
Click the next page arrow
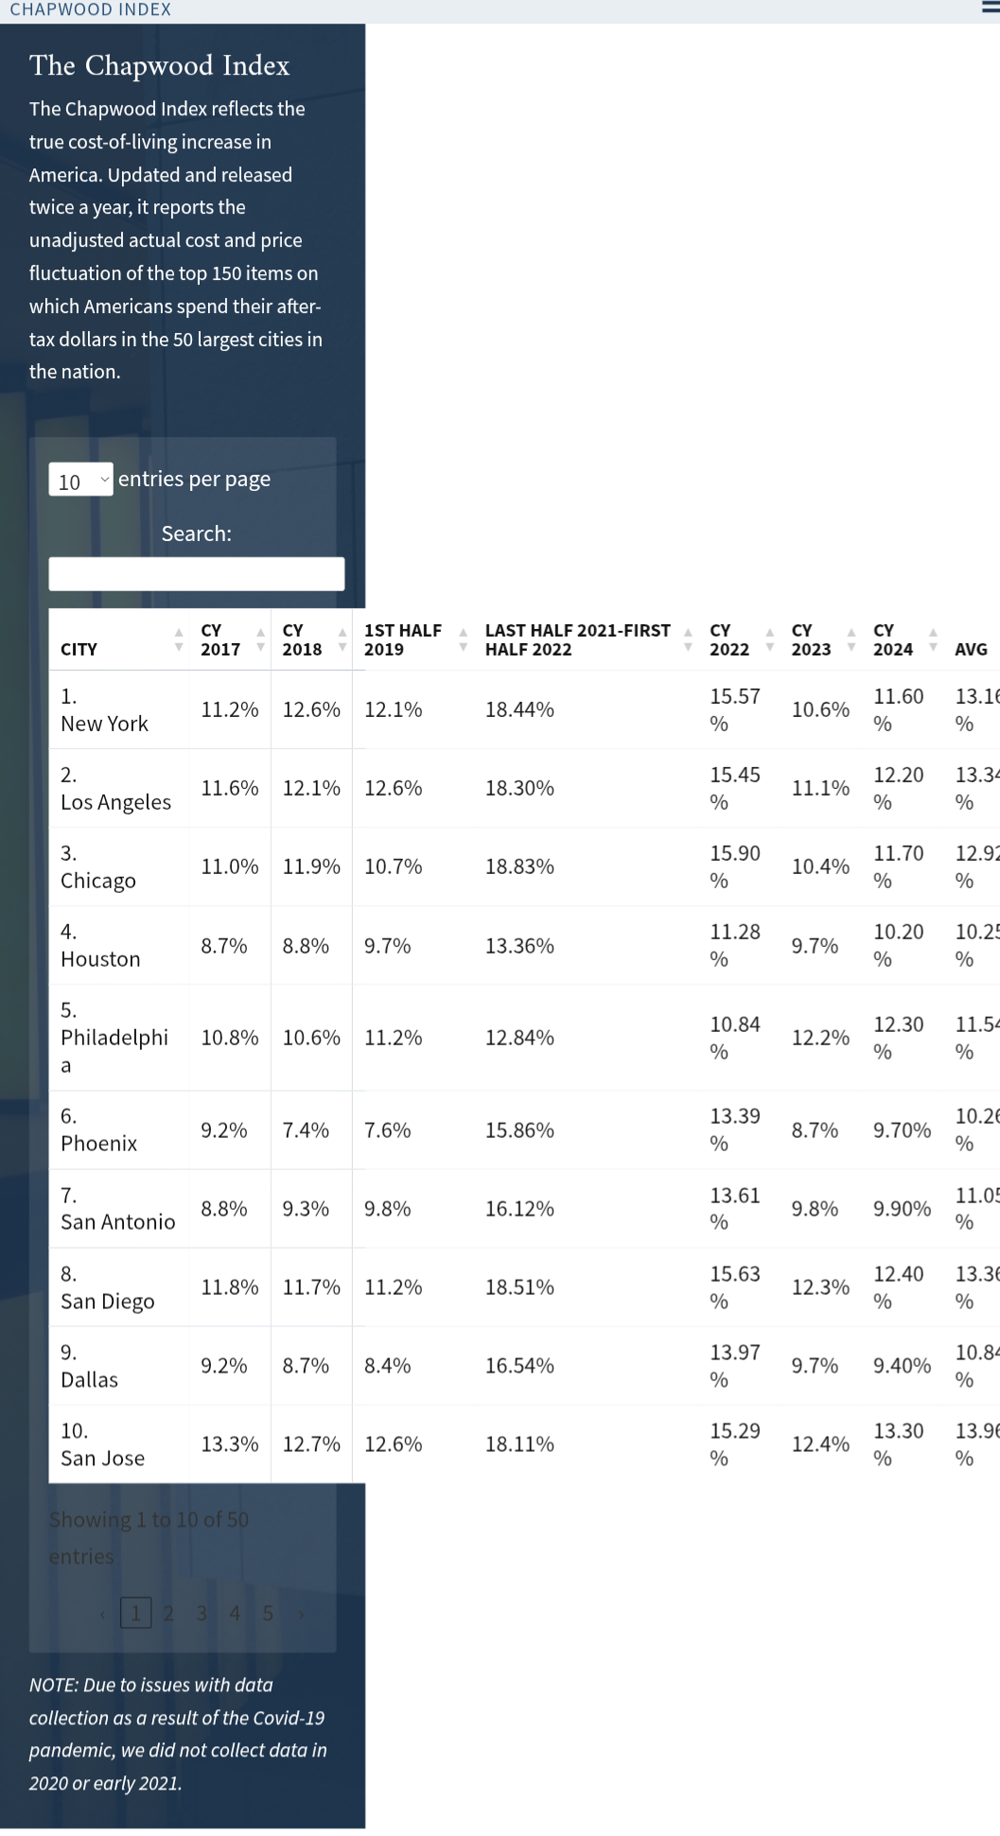tap(301, 1613)
